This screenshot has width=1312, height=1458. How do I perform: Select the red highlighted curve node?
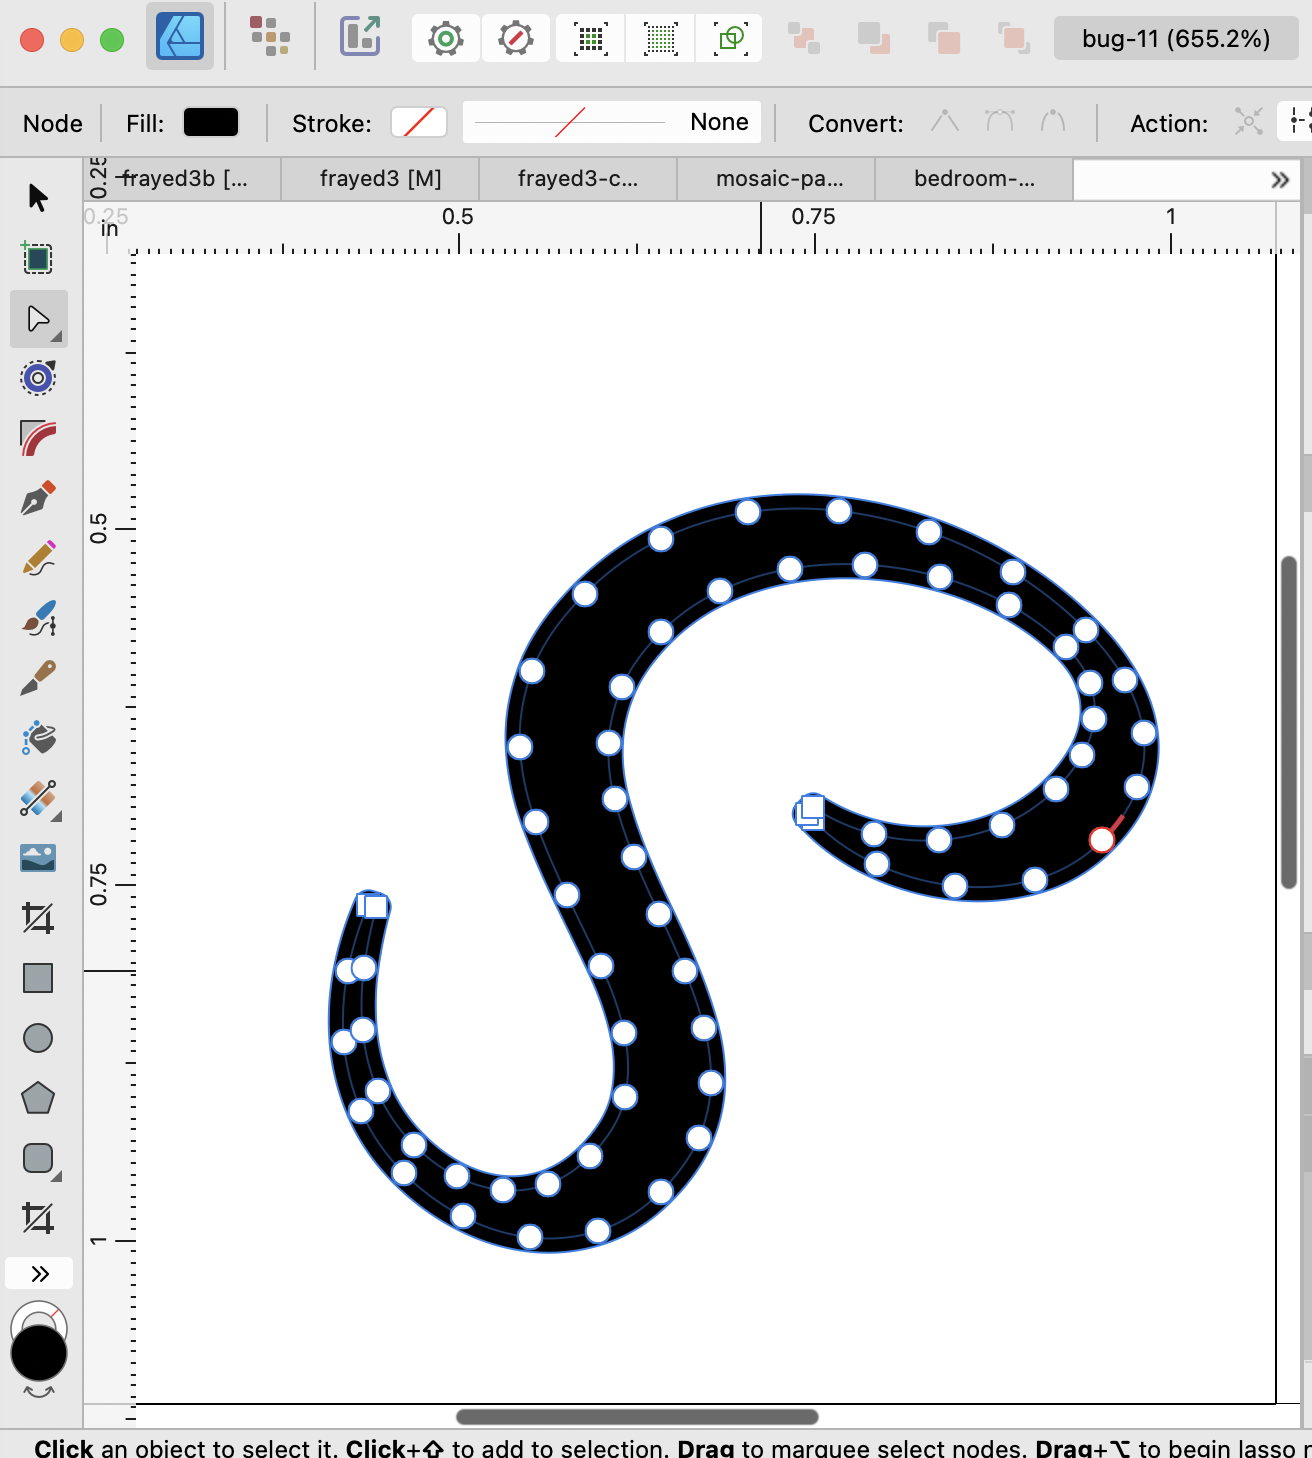coord(1102,839)
